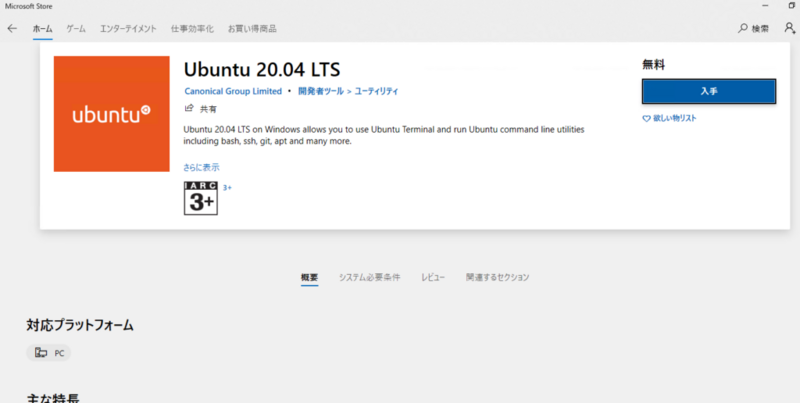800x403 pixels.
Task: Click the IARC 3+ rating badge
Action: click(x=201, y=198)
